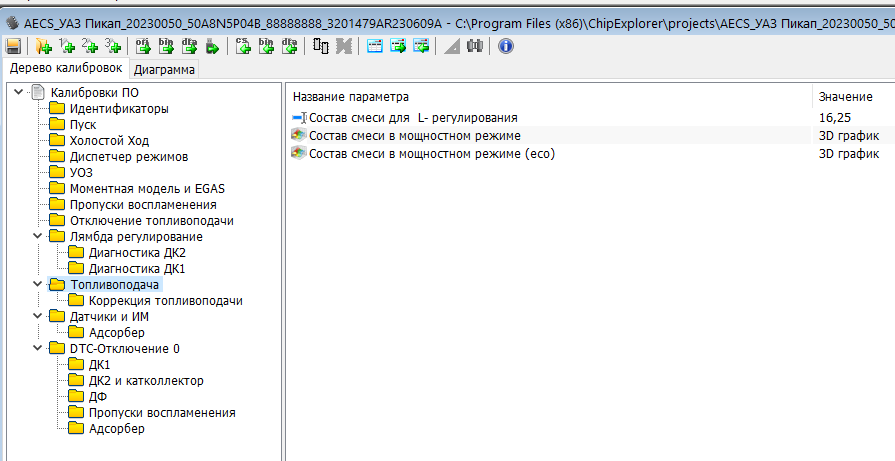Click the first table view toolbar icon
Screen dimensions: 895x461
[375, 46]
